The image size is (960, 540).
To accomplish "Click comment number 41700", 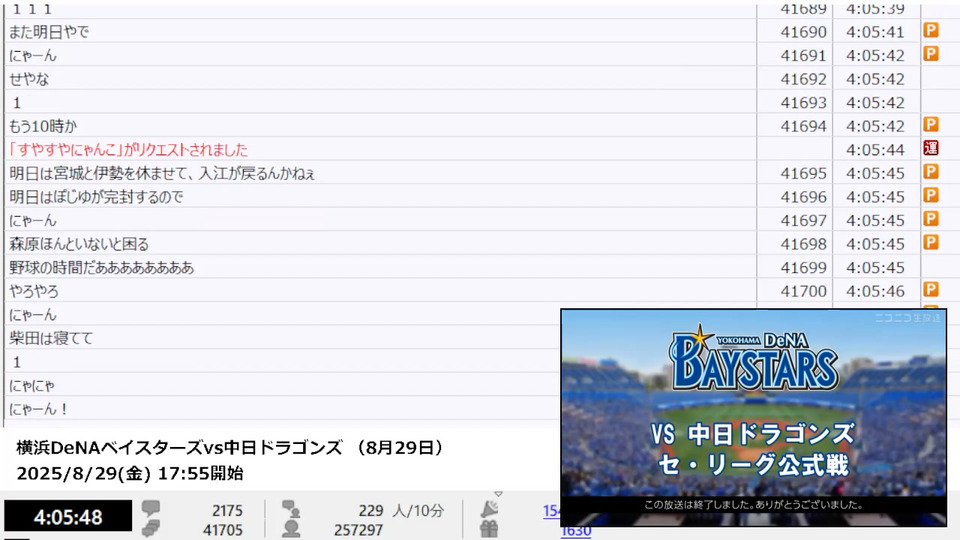I will pyautogui.click(x=803, y=291).
